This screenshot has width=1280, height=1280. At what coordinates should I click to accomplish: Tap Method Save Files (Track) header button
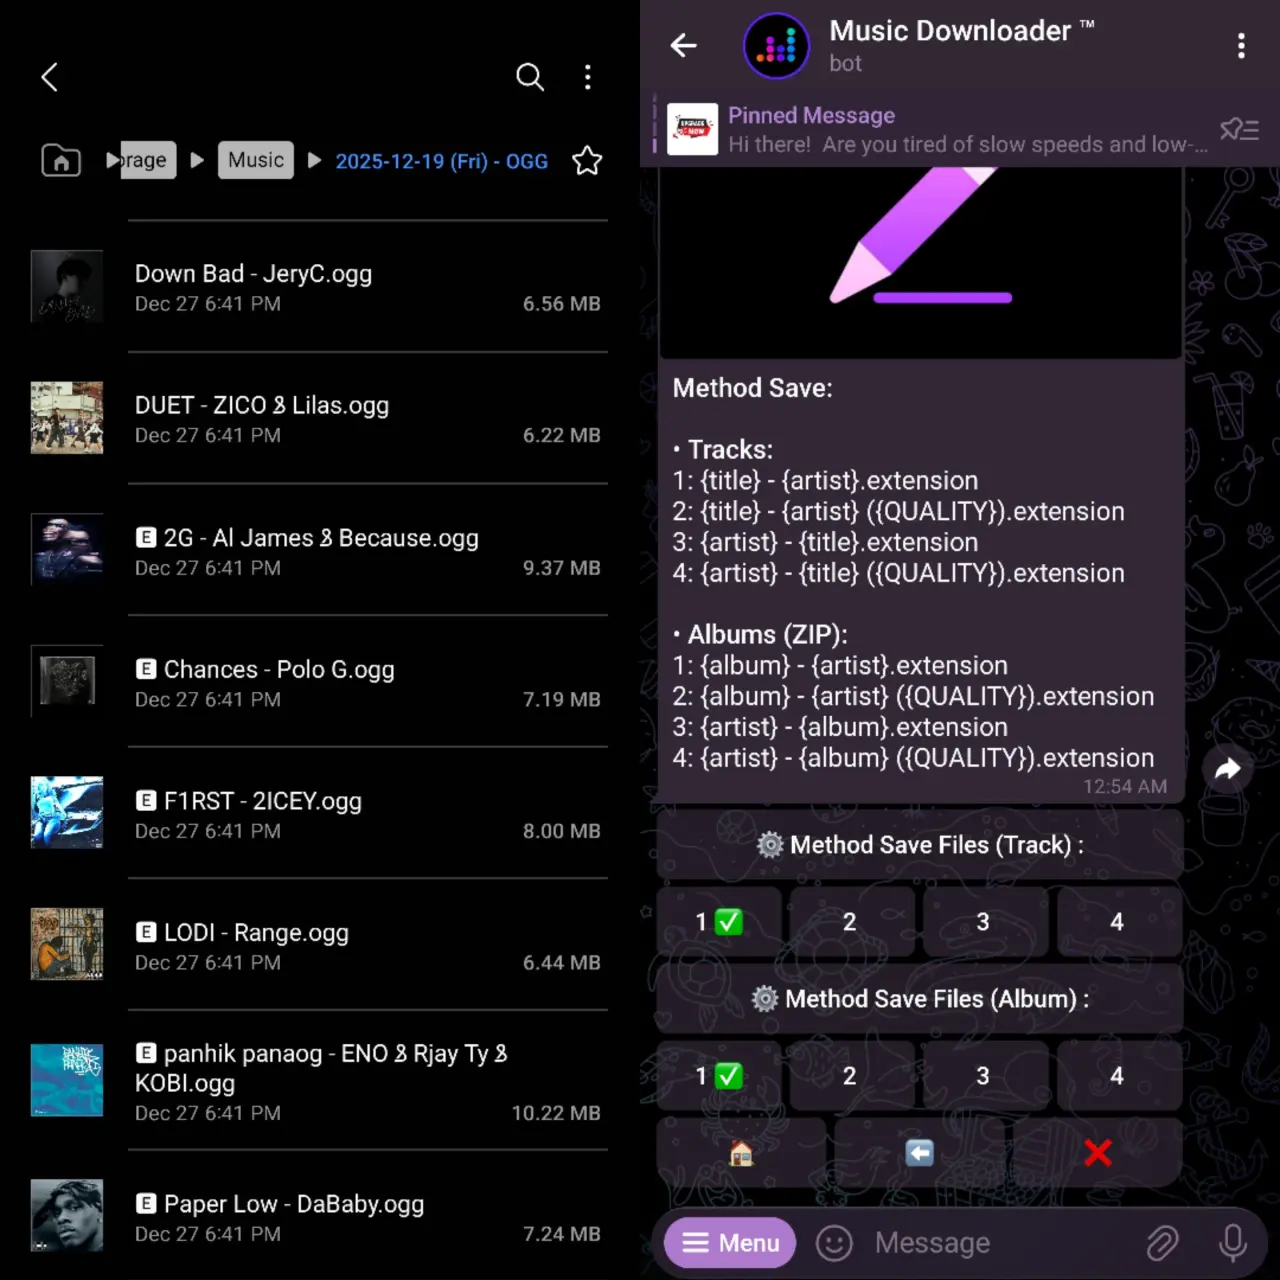point(920,845)
